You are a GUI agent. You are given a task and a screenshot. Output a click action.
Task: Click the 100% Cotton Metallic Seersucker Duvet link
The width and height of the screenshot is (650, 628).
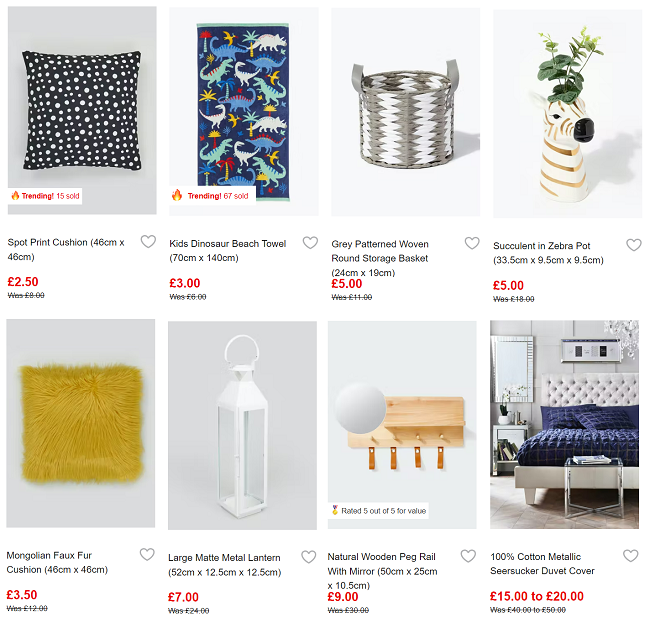coord(542,564)
